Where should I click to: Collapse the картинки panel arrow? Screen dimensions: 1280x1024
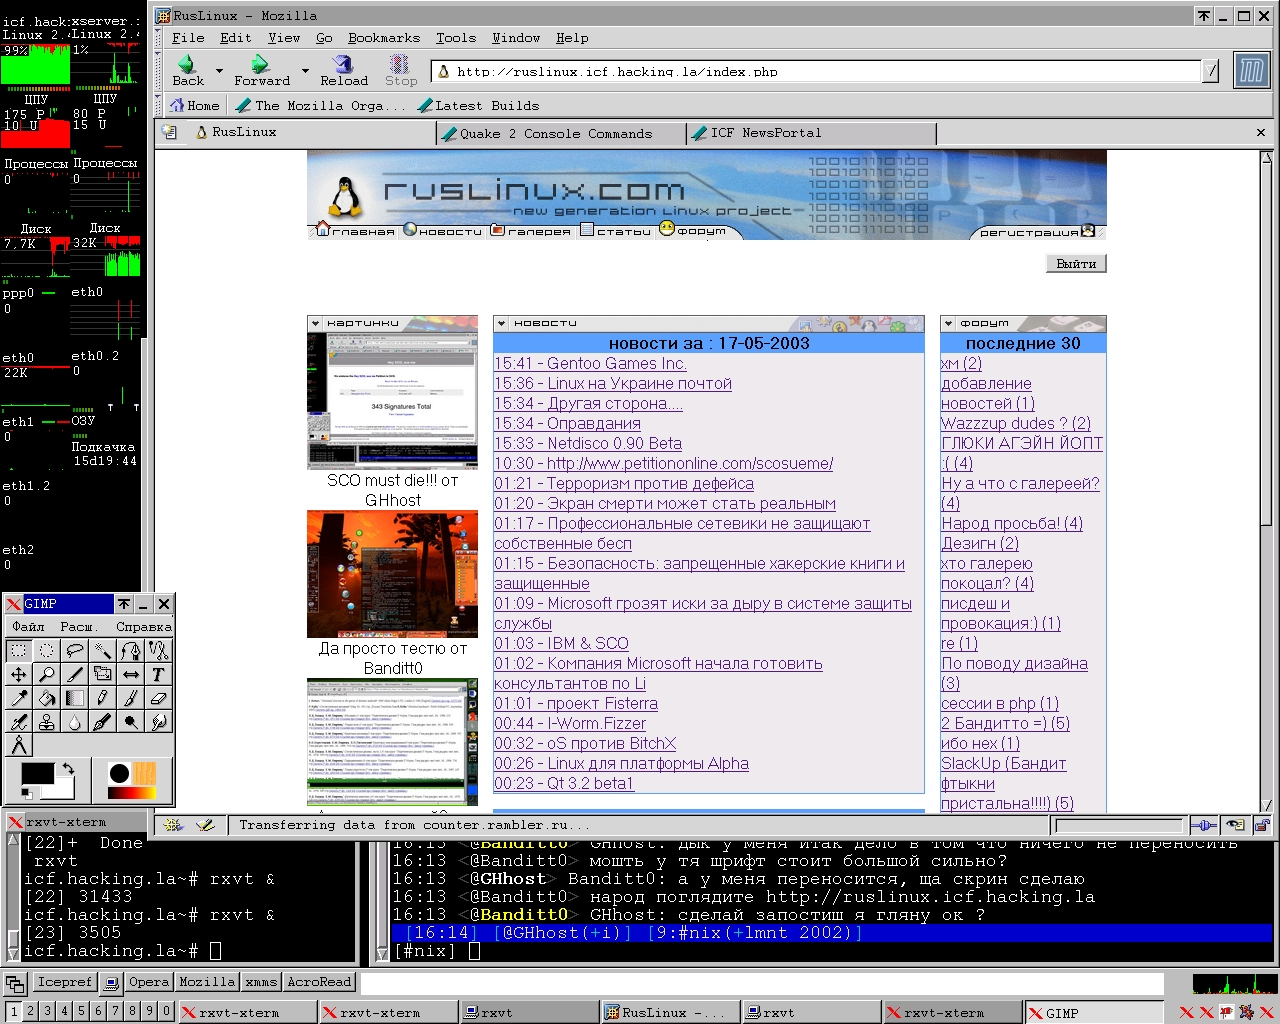point(315,323)
